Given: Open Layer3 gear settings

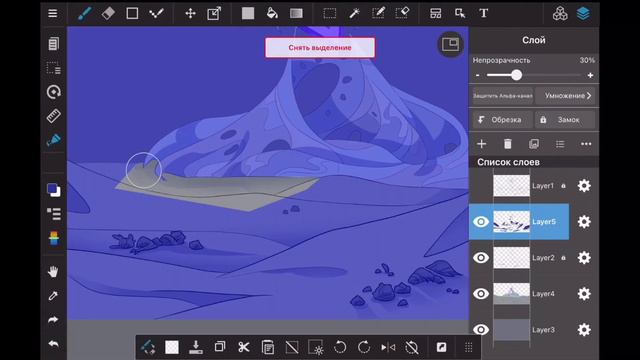Looking at the screenshot, I should coord(584,329).
